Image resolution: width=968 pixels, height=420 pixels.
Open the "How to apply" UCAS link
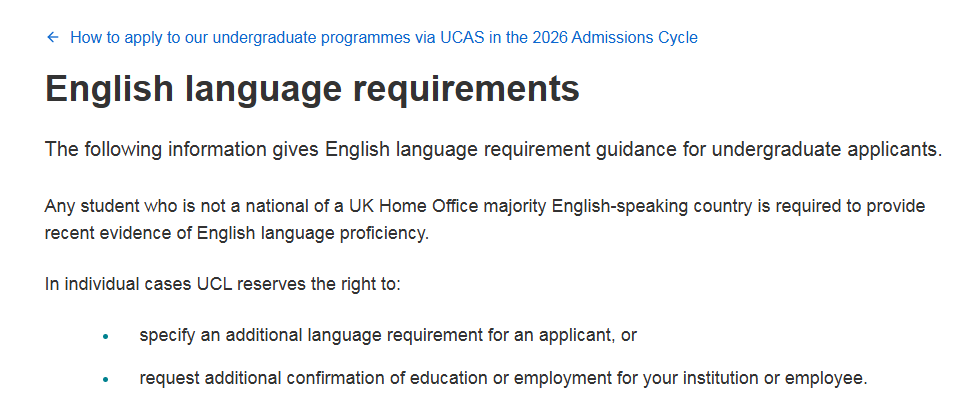point(383,38)
